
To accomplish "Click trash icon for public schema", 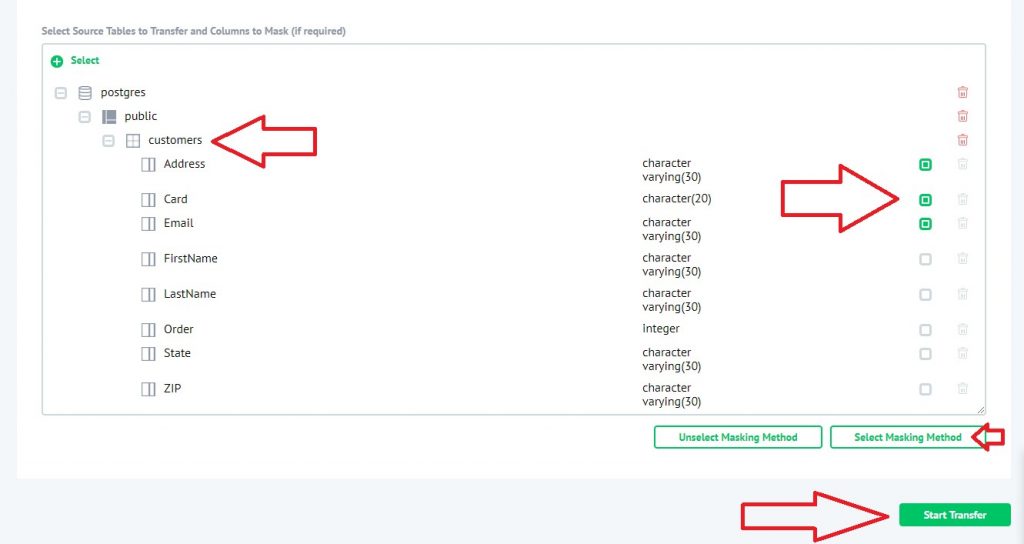I will 962,116.
